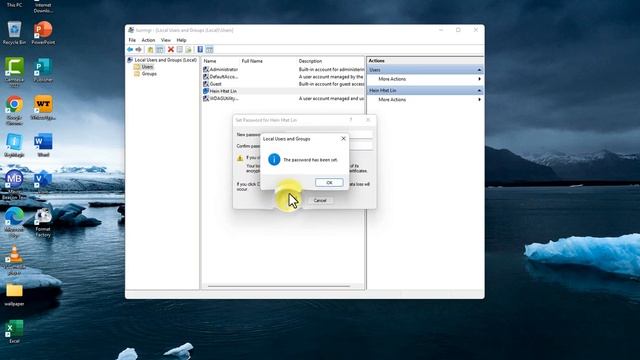Viewport: 640px width, 360px height.
Task: Open the MB desktop shortcut
Action: [14, 184]
